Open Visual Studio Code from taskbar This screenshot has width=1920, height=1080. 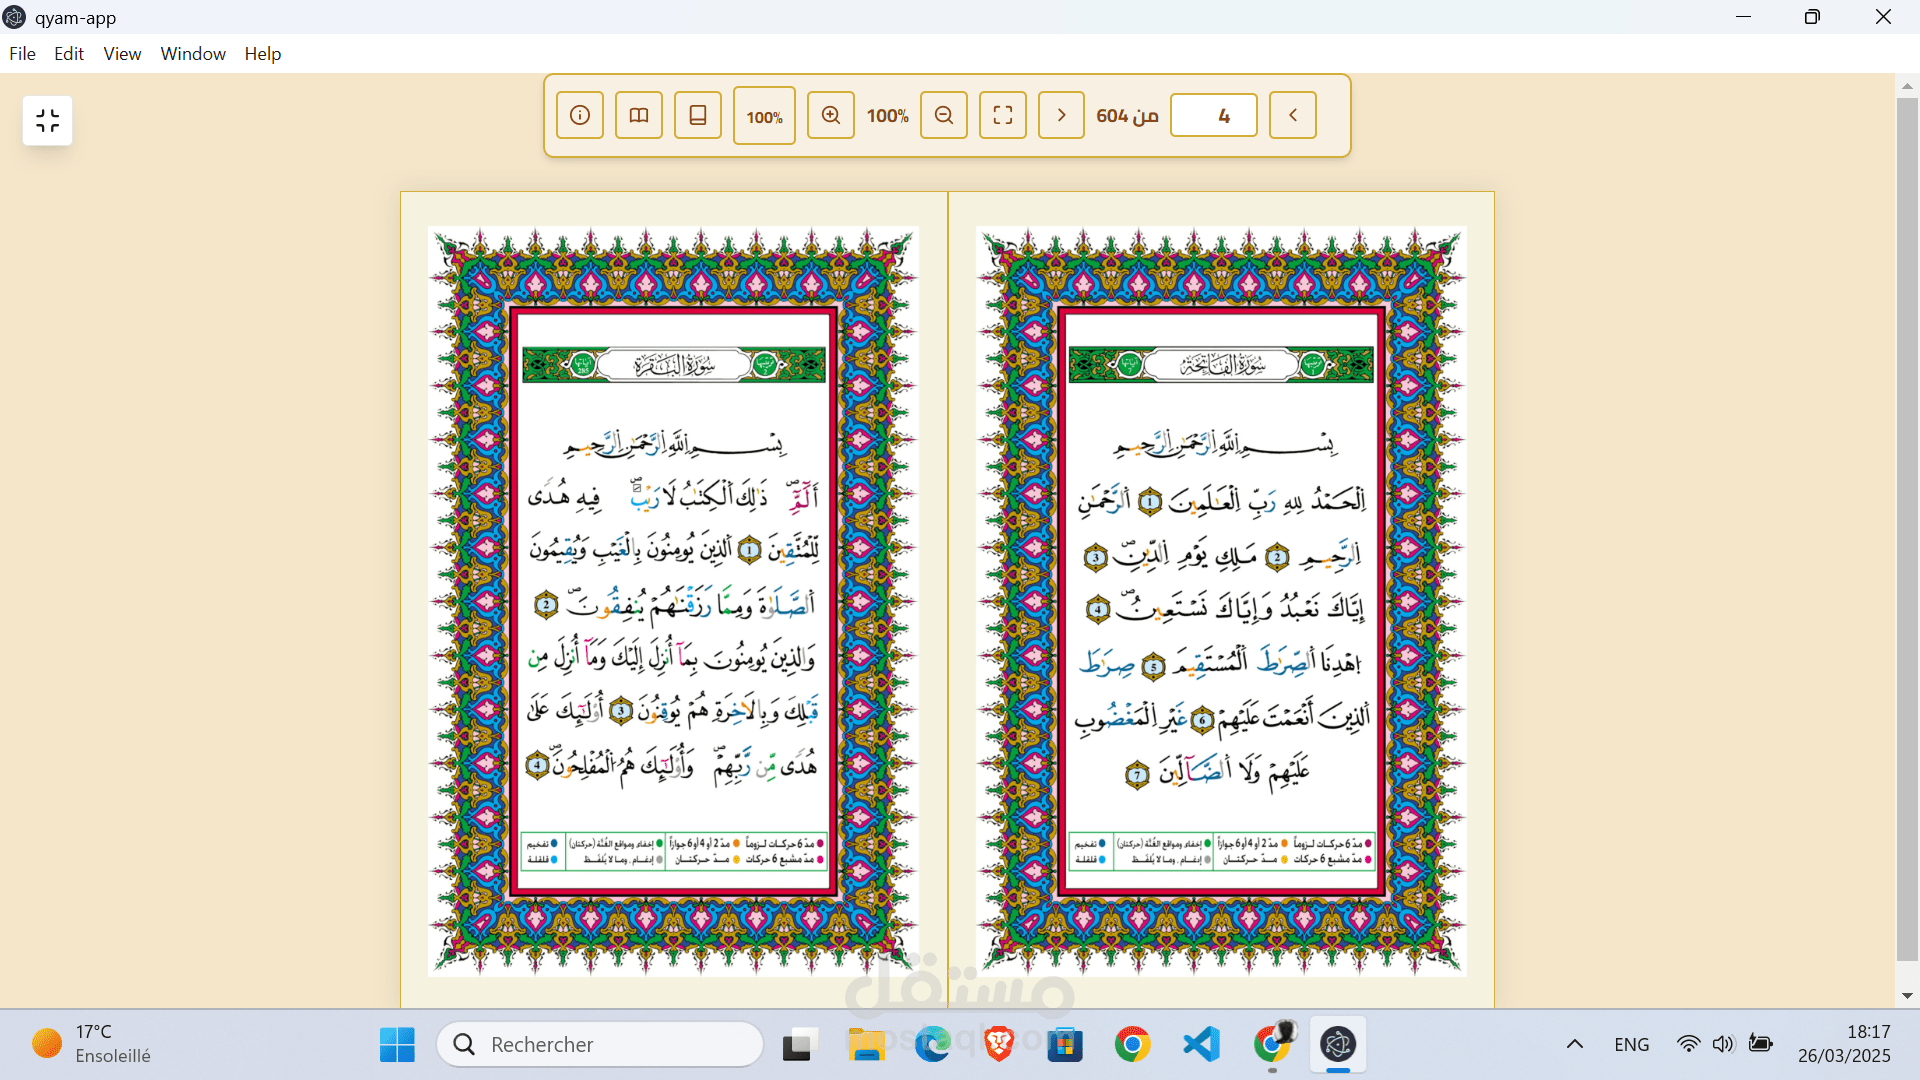(1201, 1045)
